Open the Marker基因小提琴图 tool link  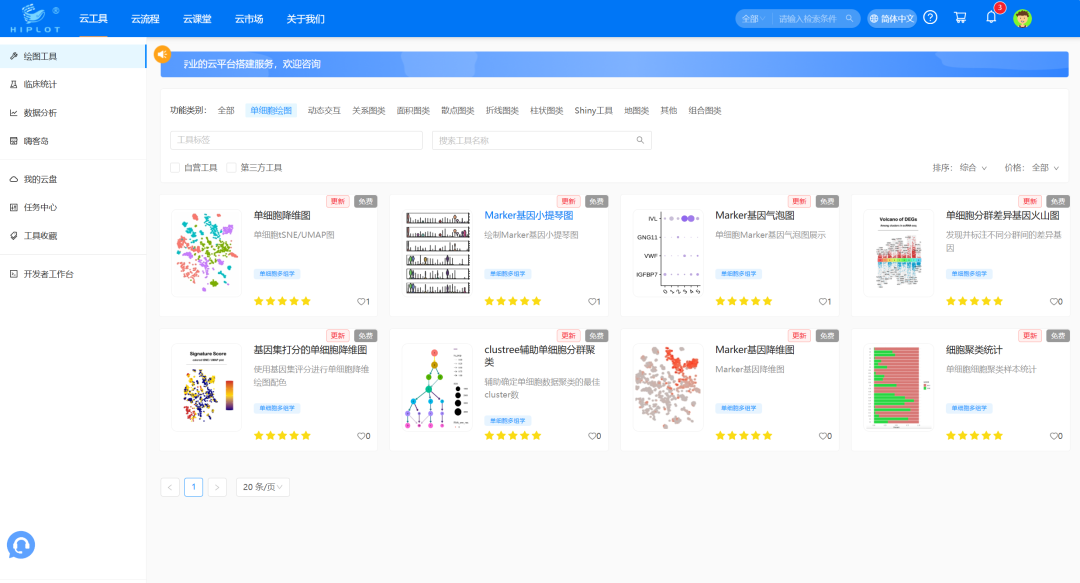(528, 215)
